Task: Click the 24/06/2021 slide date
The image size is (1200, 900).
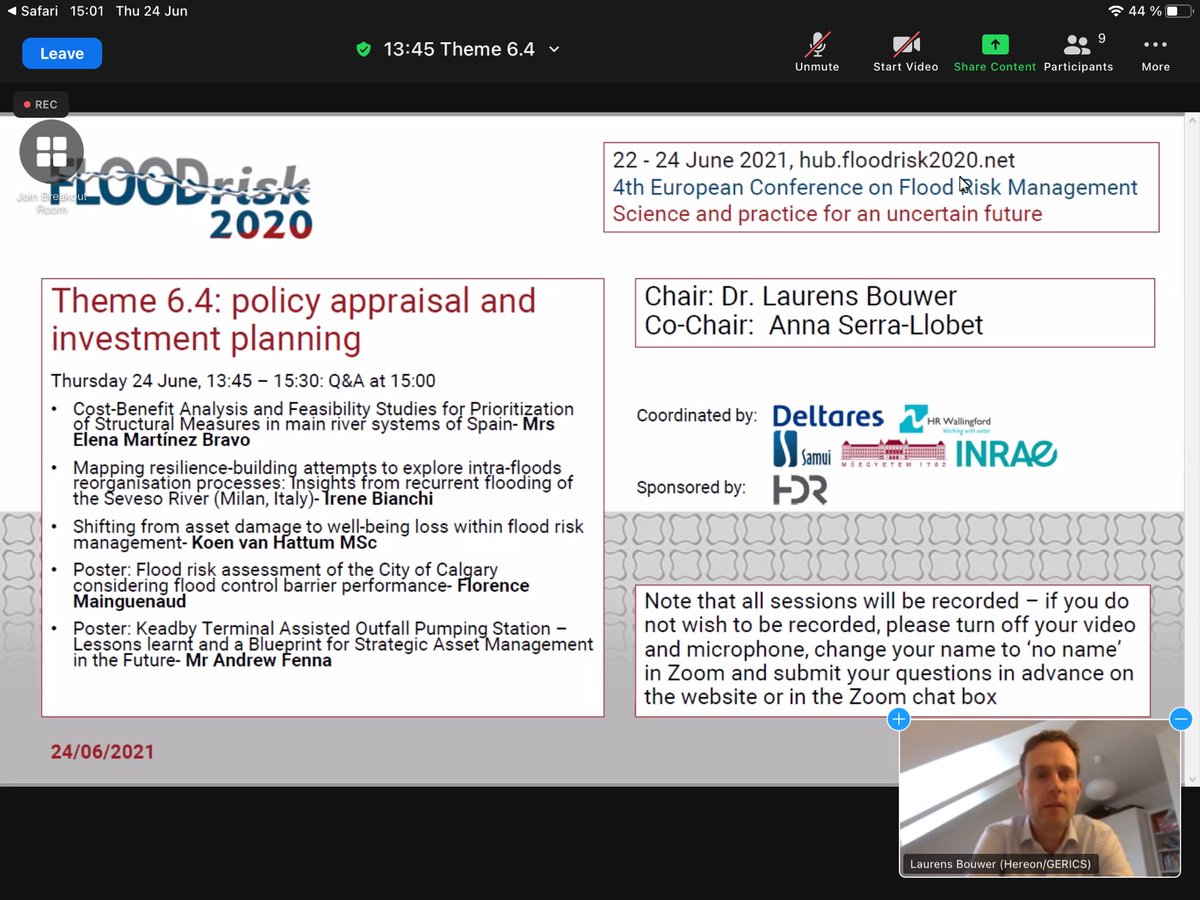Action: point(103,751)
